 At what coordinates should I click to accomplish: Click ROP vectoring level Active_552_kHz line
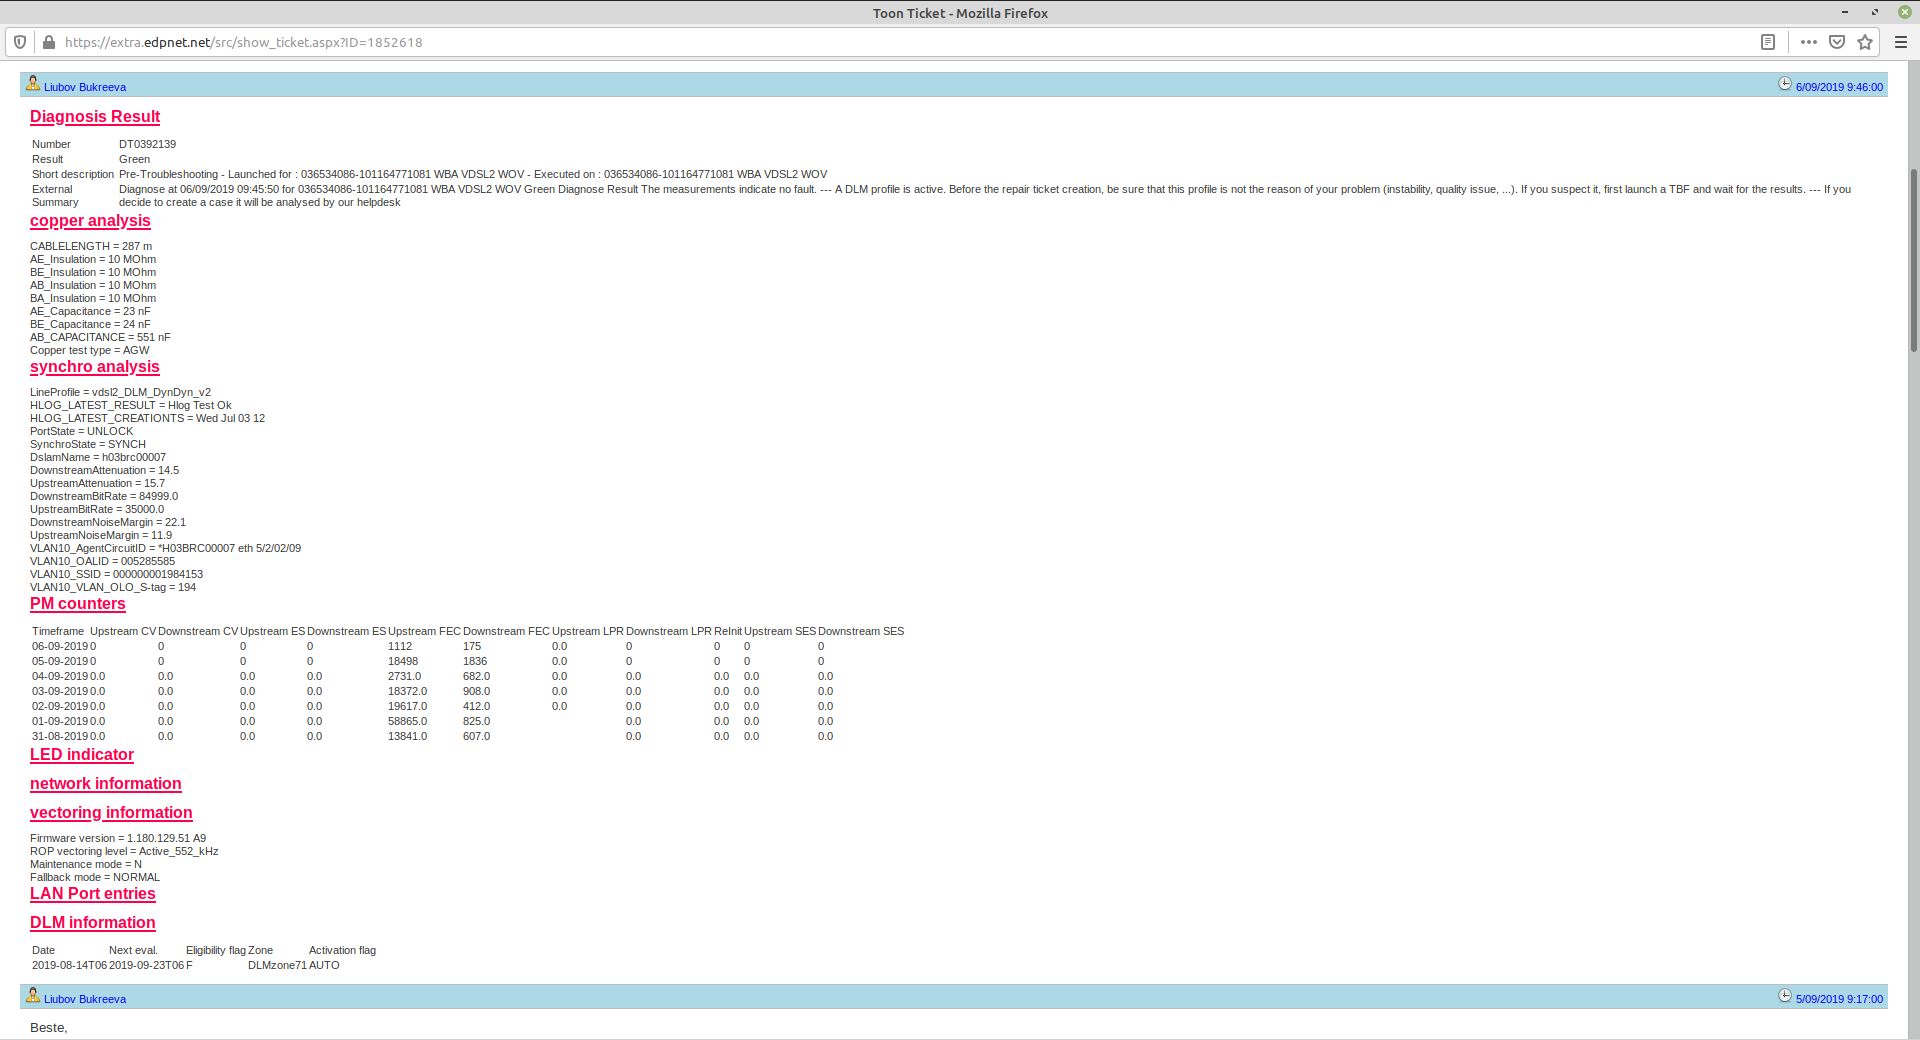coord(124,851)
